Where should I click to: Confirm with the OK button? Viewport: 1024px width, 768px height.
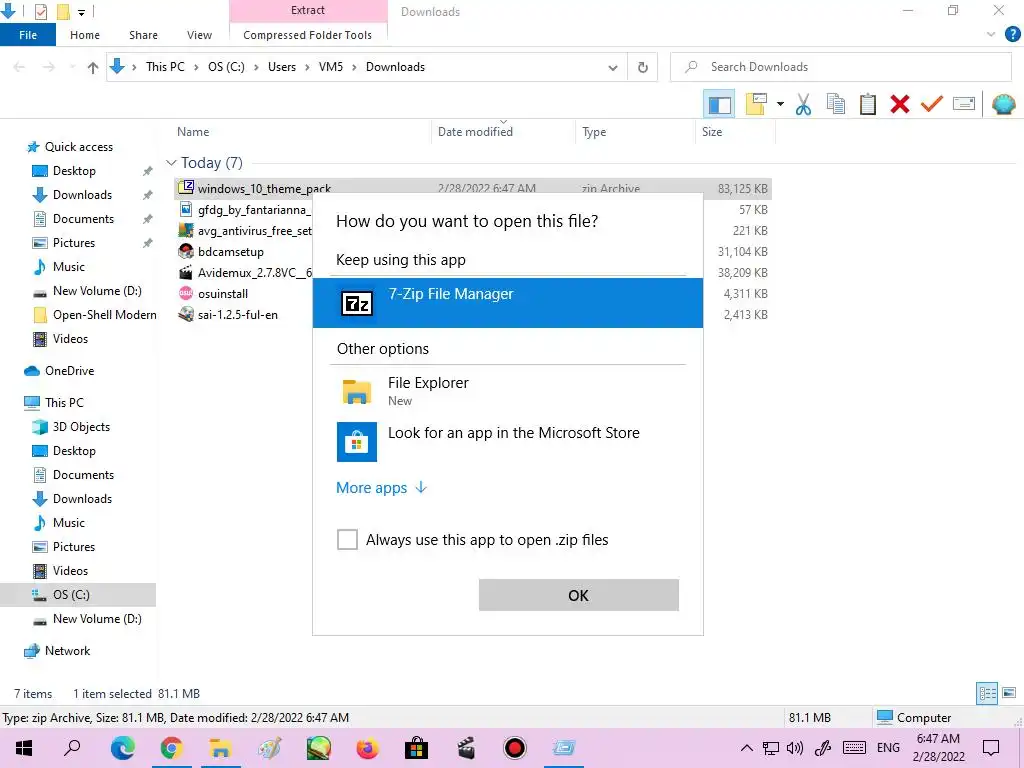(x=579, y=595)
